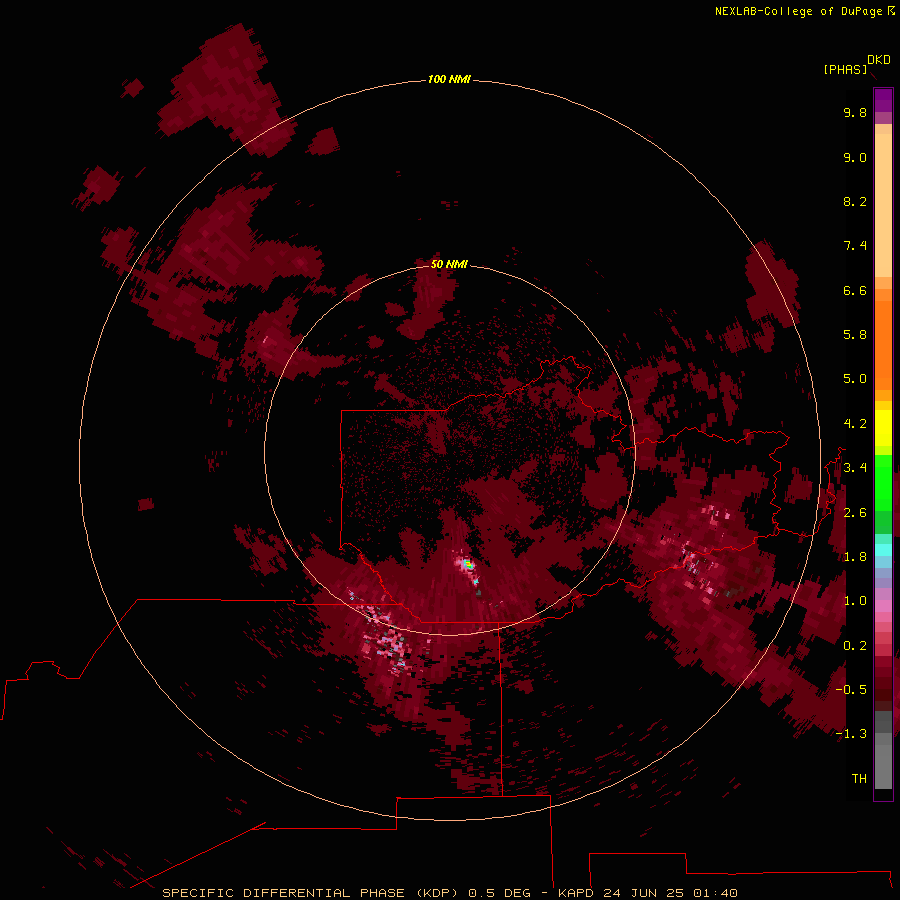The height and width of the screenshot is (900, 900).
Task: Click the purple top band of the color bar
Action: coord(883,100)
